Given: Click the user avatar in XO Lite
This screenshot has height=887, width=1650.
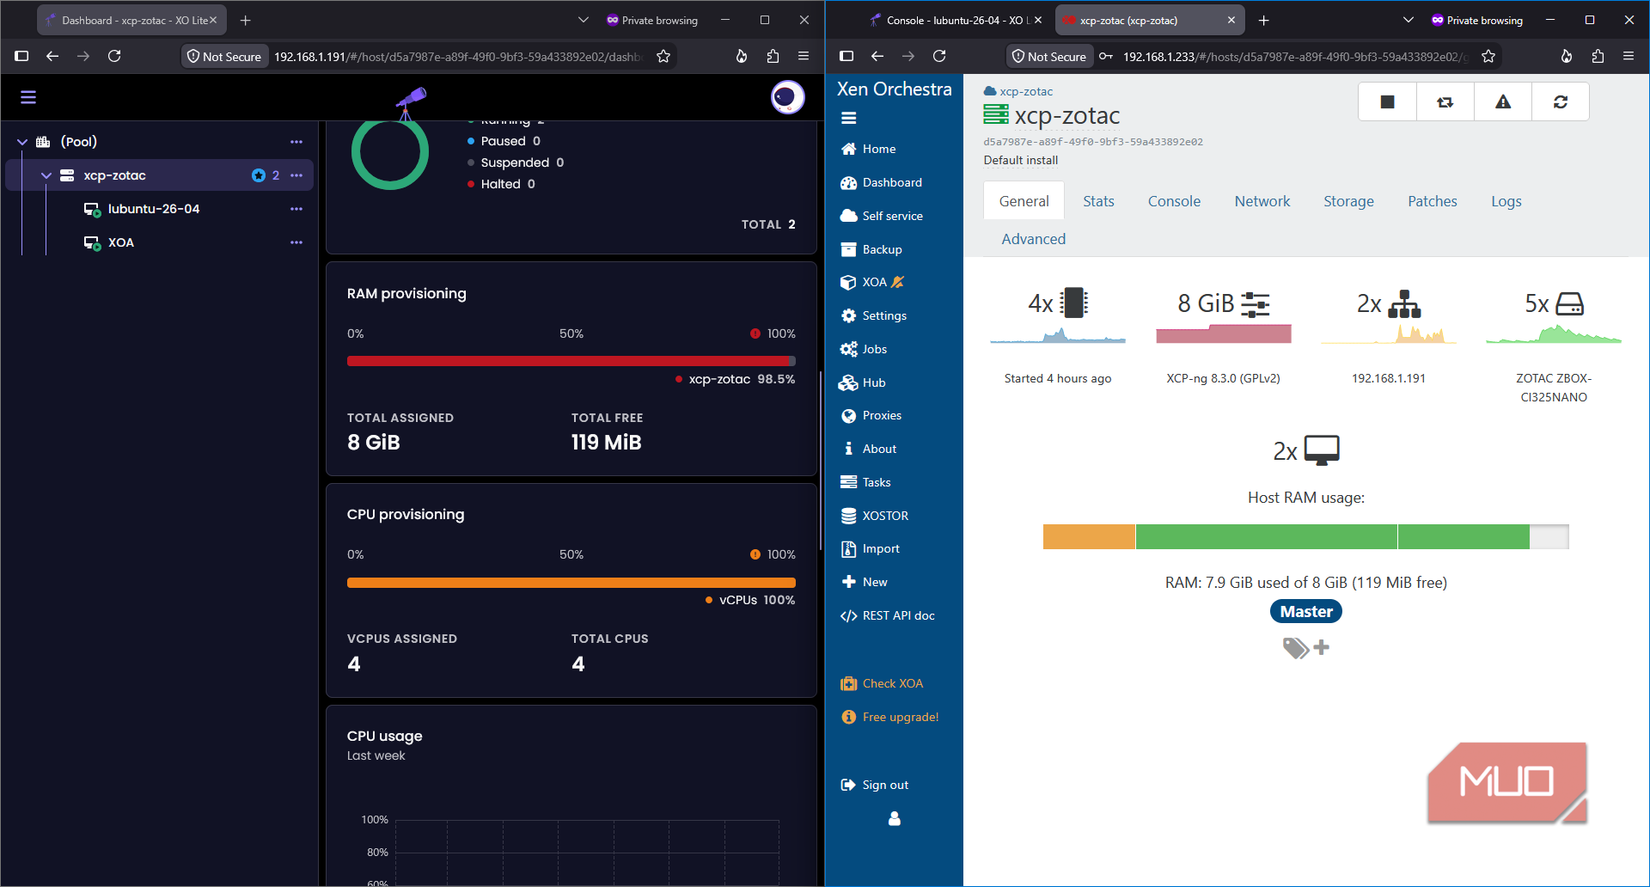Looking at the screenshot, I should point(787,97).
